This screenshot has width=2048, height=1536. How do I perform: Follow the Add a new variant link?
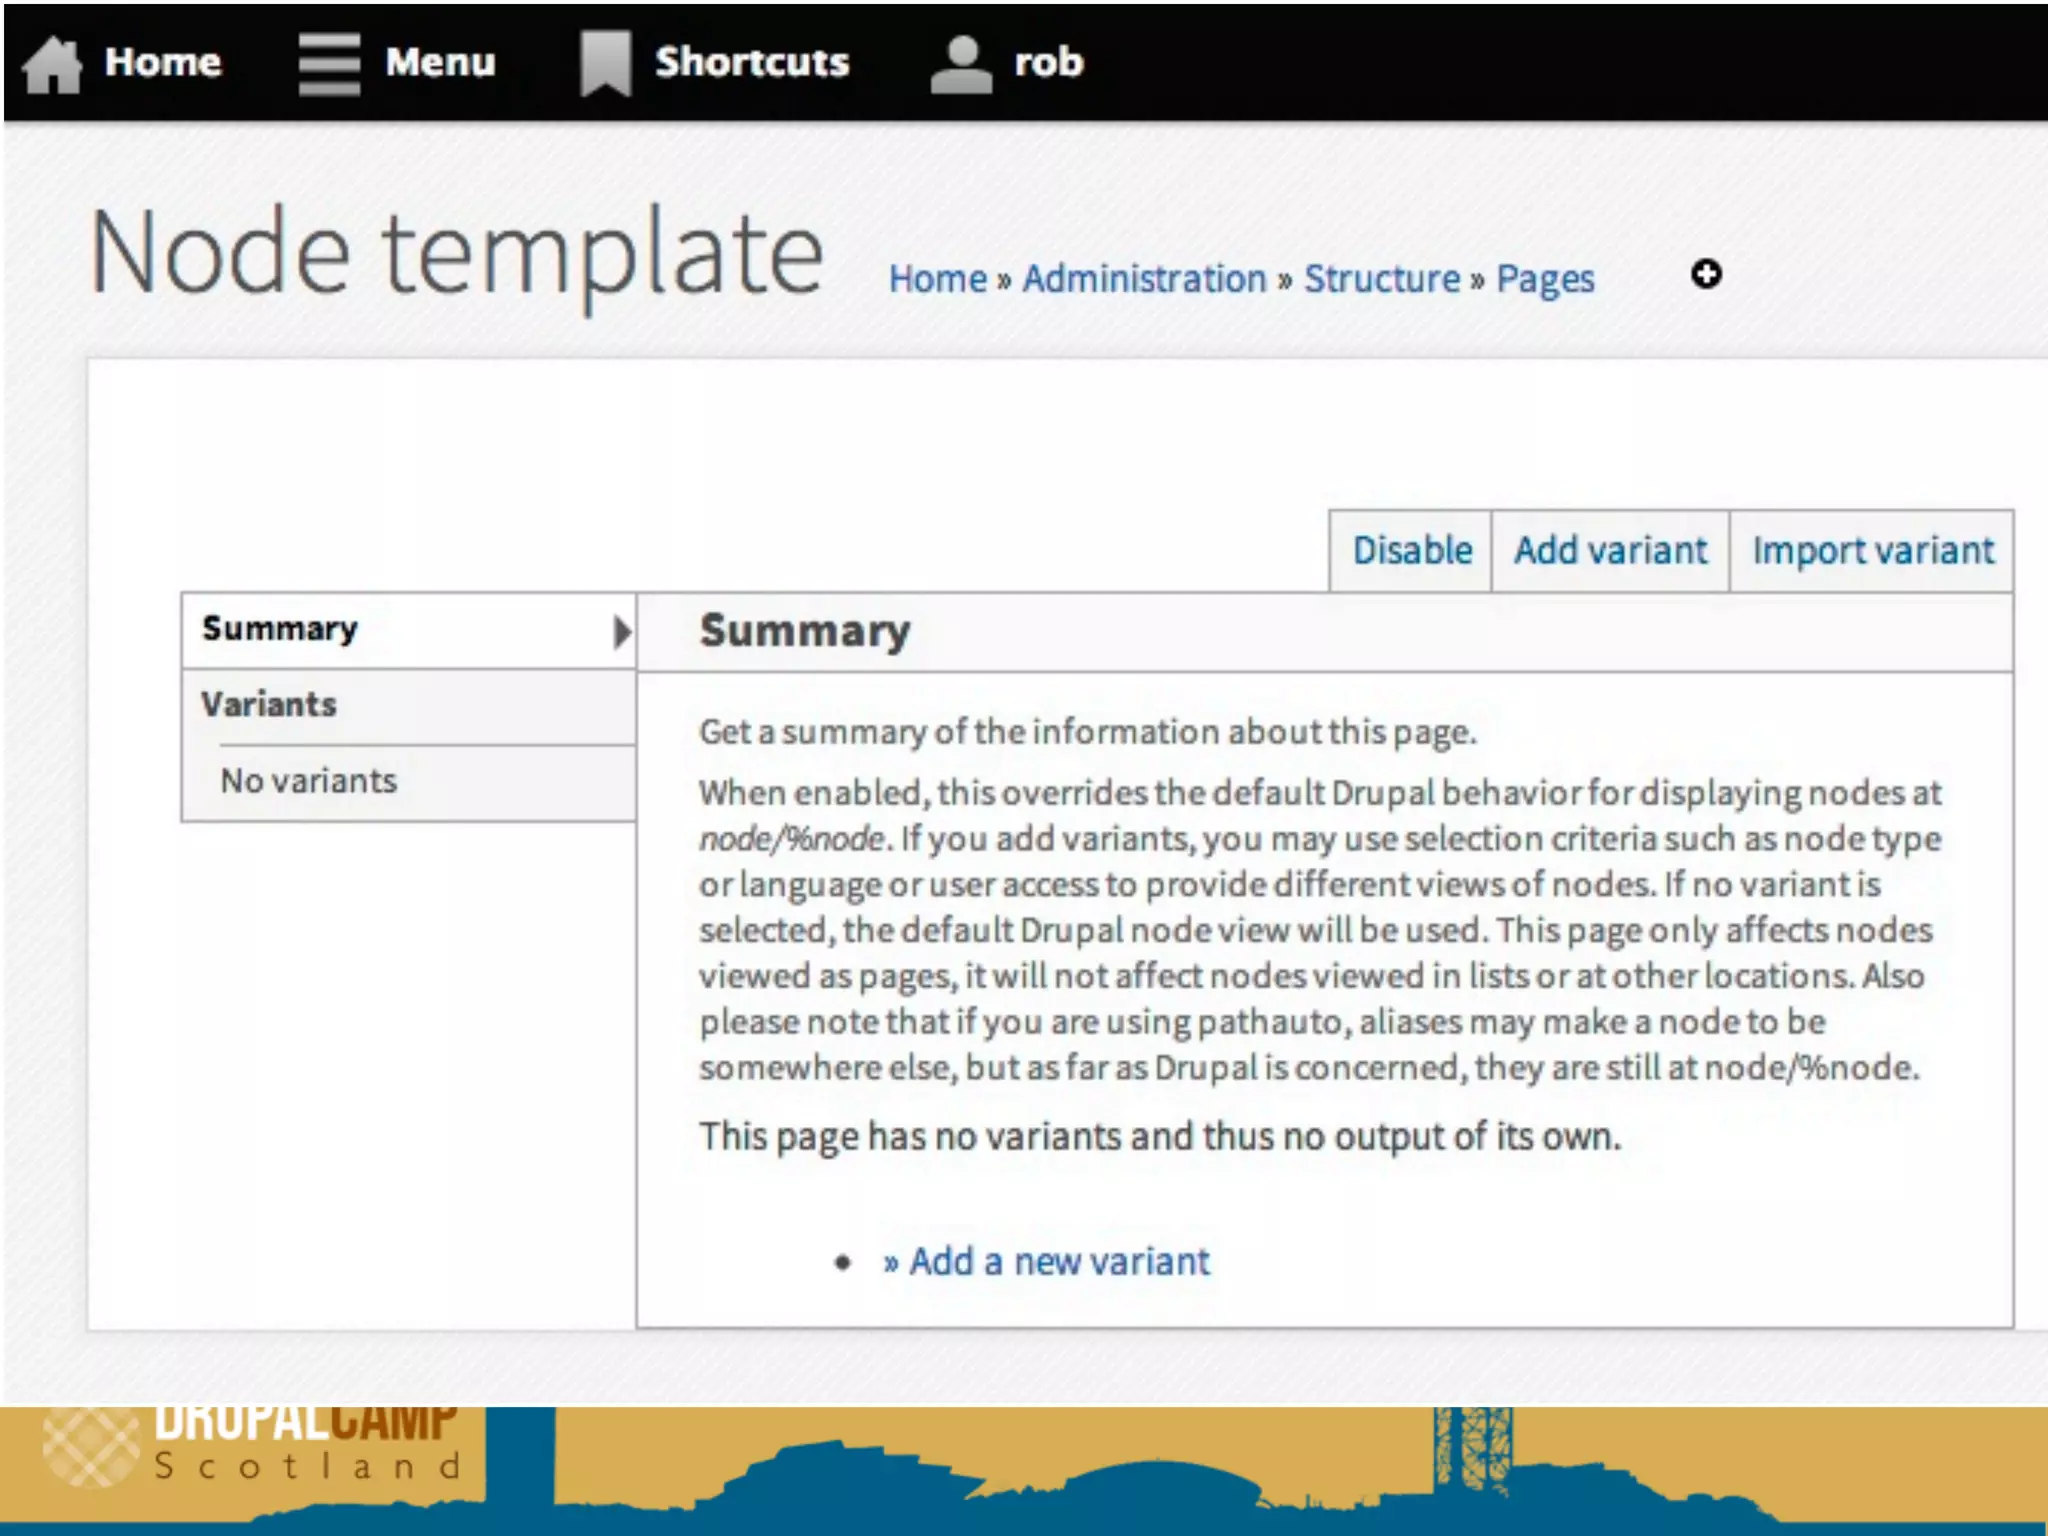pos(1058,1261)
